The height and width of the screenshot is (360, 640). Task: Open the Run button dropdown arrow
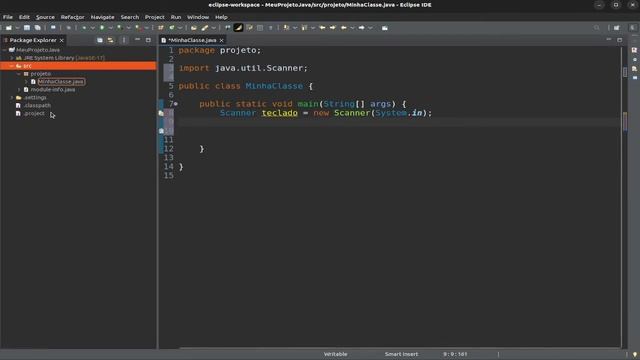tap(110, 28)
